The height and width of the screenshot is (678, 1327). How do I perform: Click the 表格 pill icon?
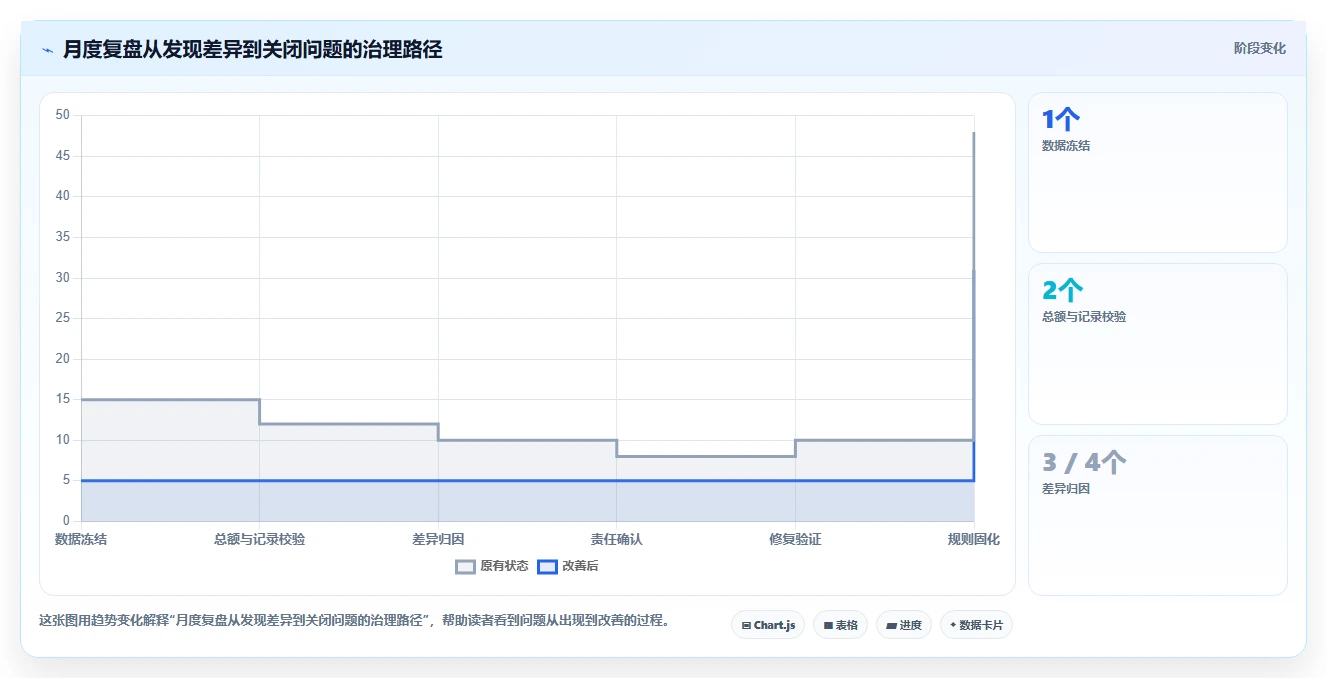coord(828,626)
